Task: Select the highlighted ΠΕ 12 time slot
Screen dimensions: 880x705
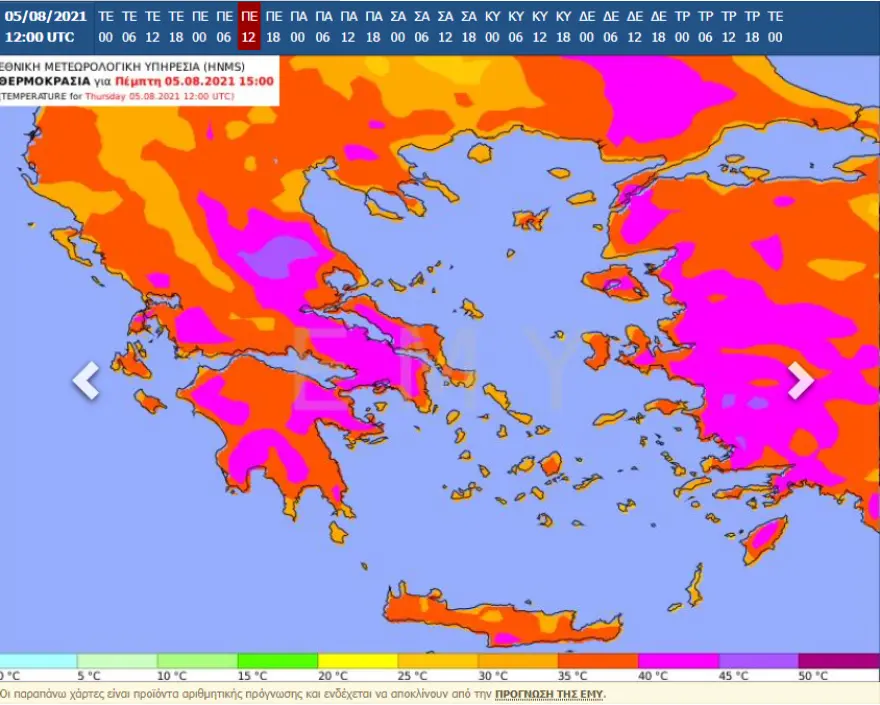Action: click(249, 27)
